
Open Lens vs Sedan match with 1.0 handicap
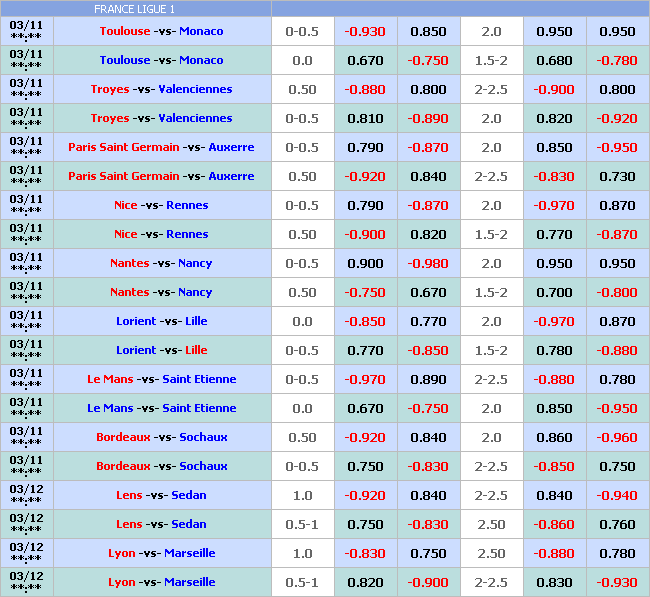161,495
